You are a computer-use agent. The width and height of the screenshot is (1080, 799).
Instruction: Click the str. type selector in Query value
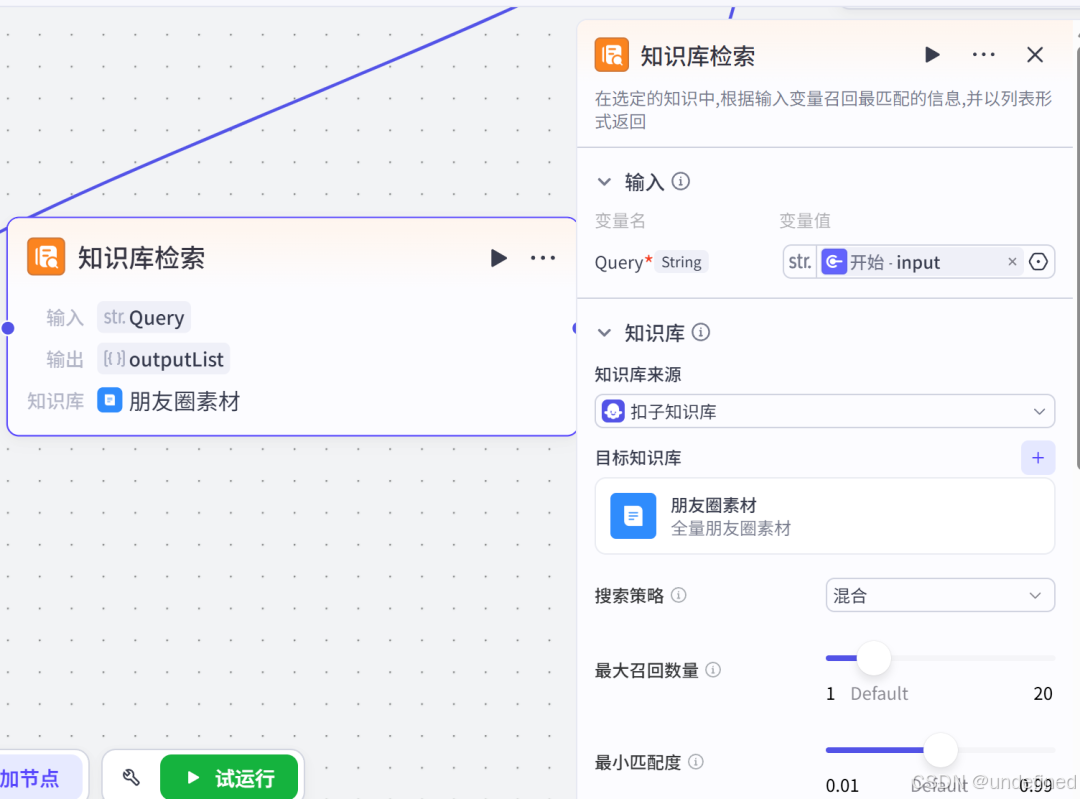[x=800, y=262]
